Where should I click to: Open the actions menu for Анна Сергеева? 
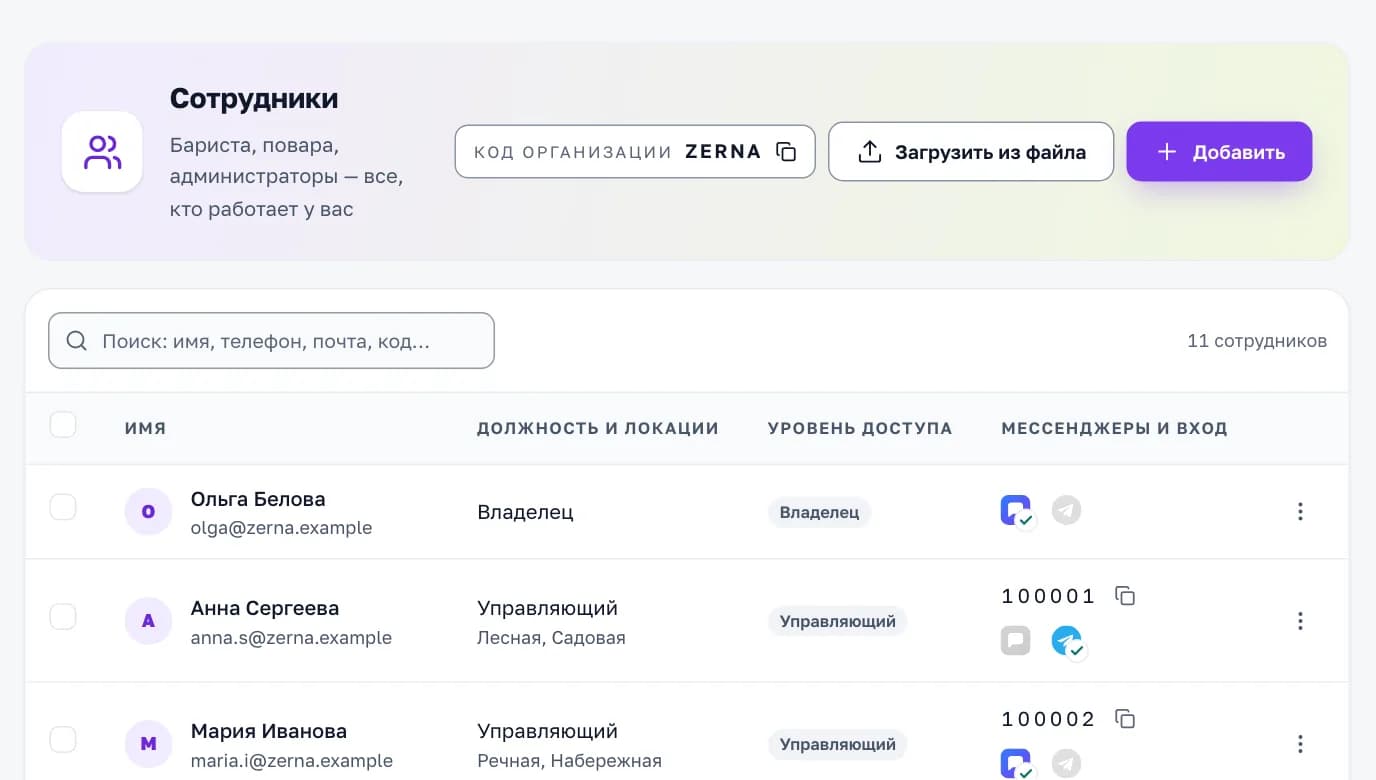[x=1300, y=621]
